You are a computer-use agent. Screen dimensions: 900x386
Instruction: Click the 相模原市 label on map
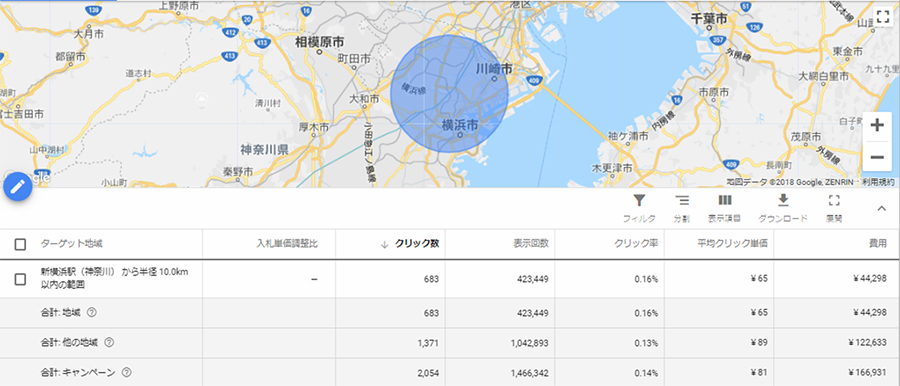click(x=320, y=43)
